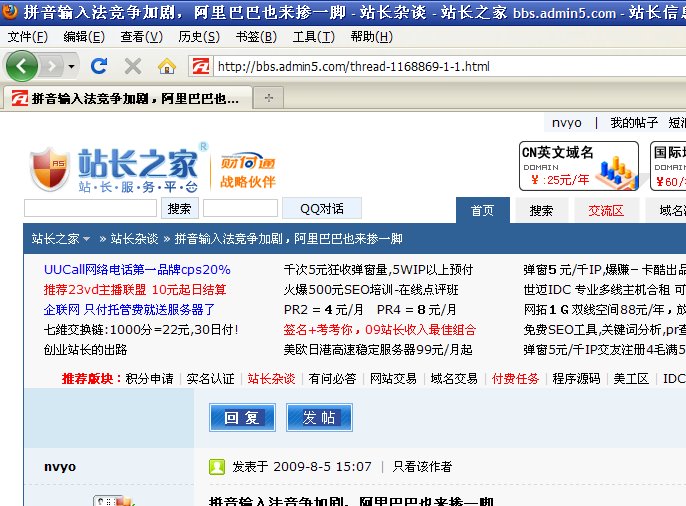The image size is (686, 506).
Task: Click the site favicon beside the address bar
Action: [x=201, y=66]
